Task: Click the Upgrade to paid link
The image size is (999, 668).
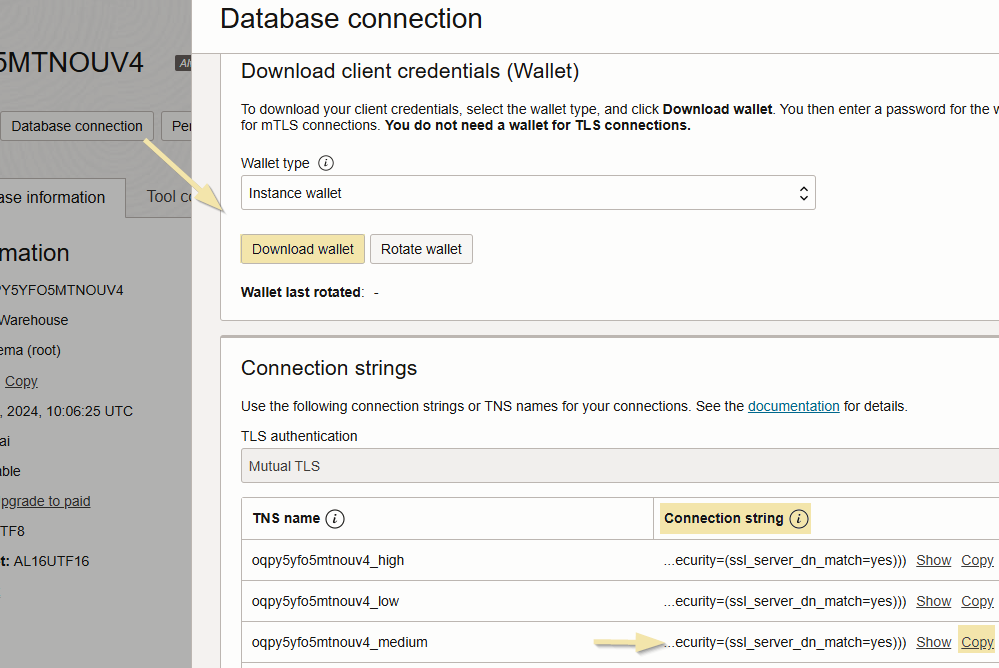Action: tap(44, 501)
